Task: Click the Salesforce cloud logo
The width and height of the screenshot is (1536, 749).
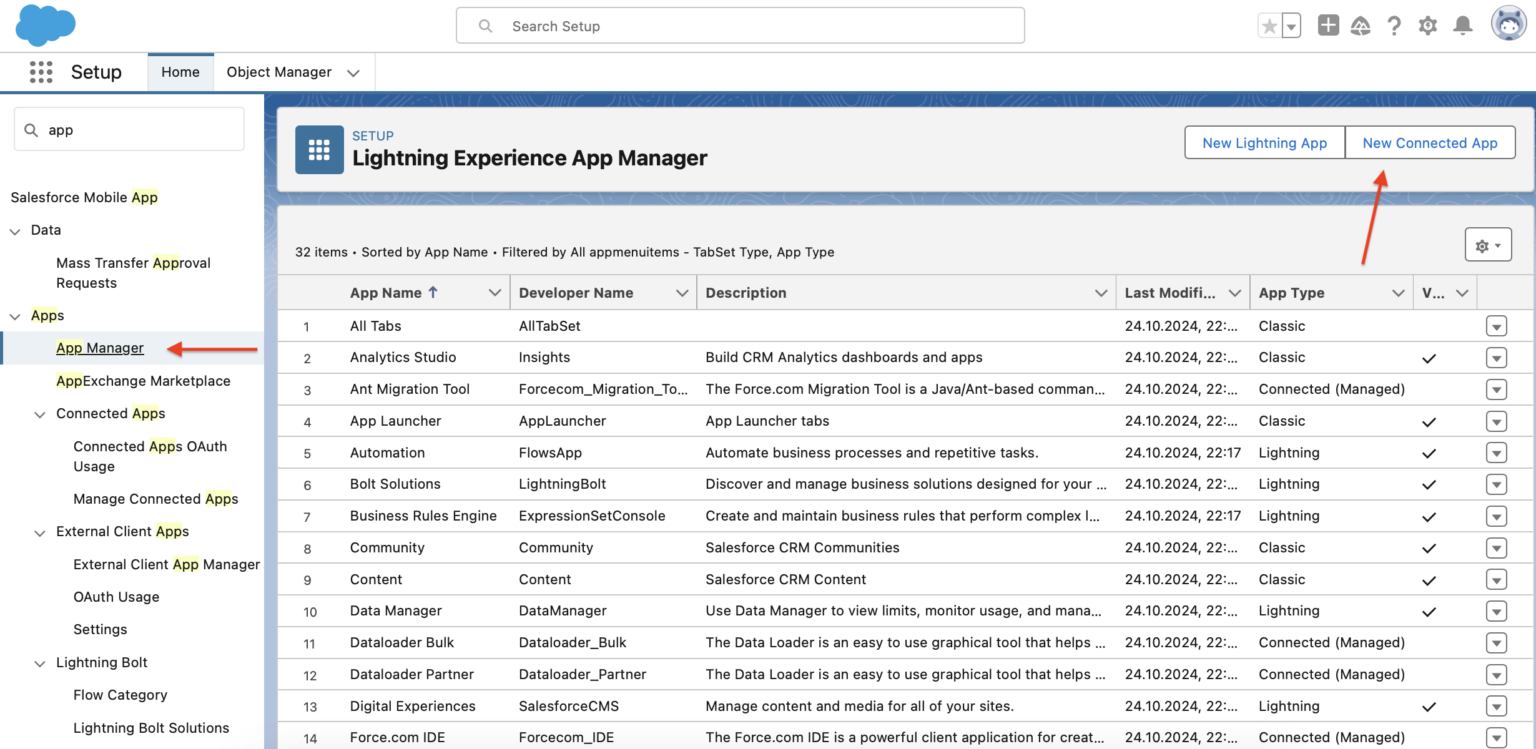Action: coord(45,24)
